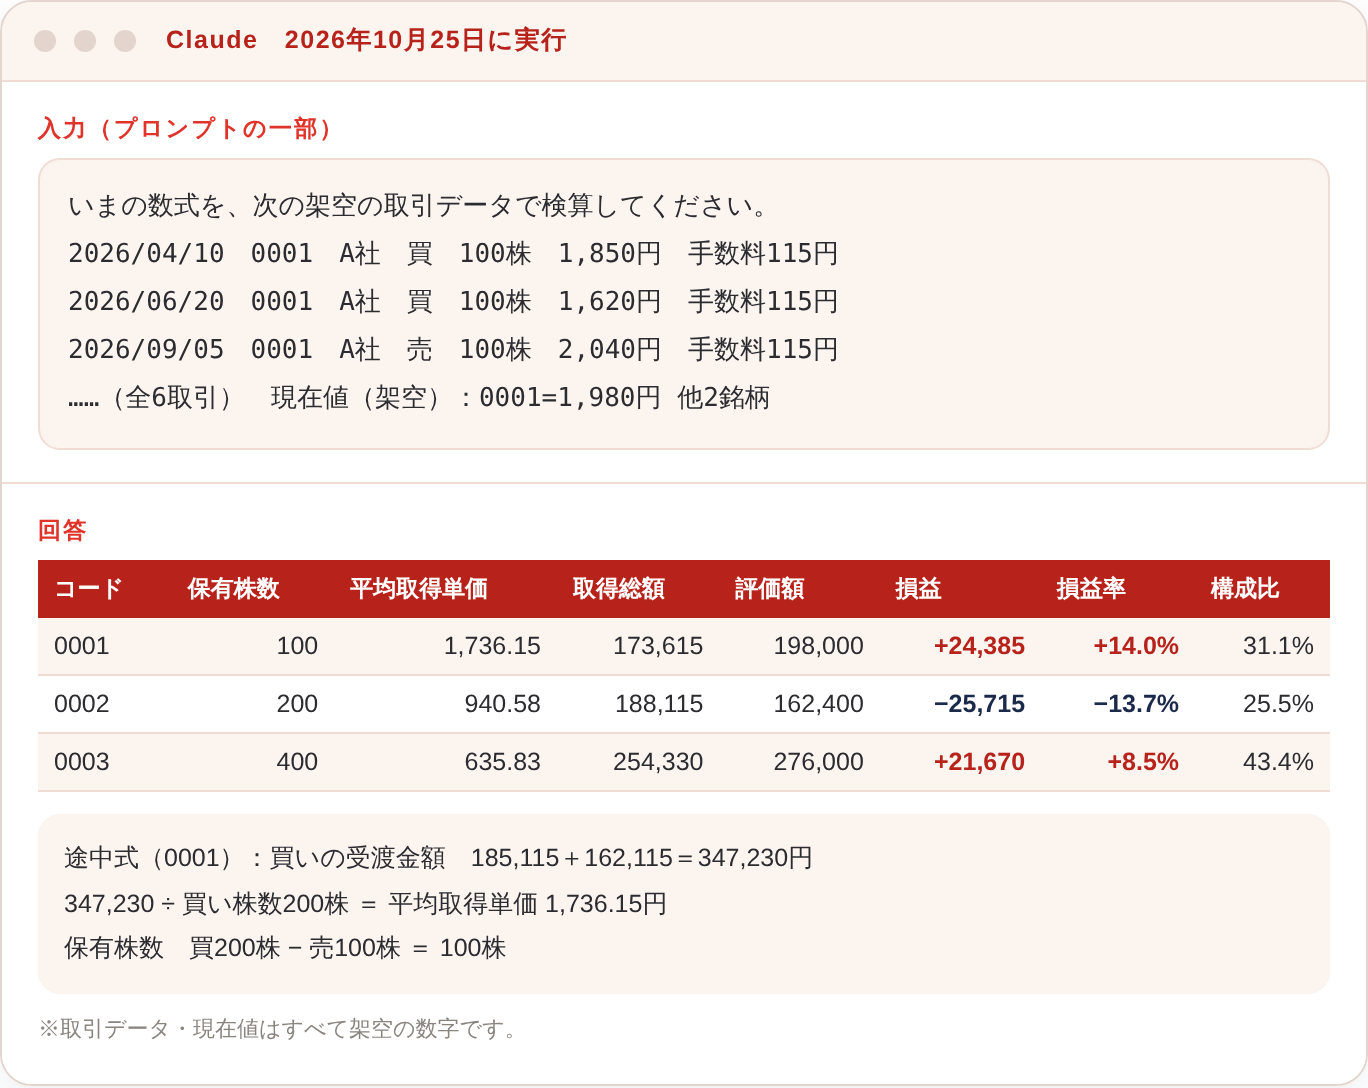Click the 入力（プロンプトの一部） heading
The width and height of the screenshot is (1368, 1088).
(x=188, y=129)
